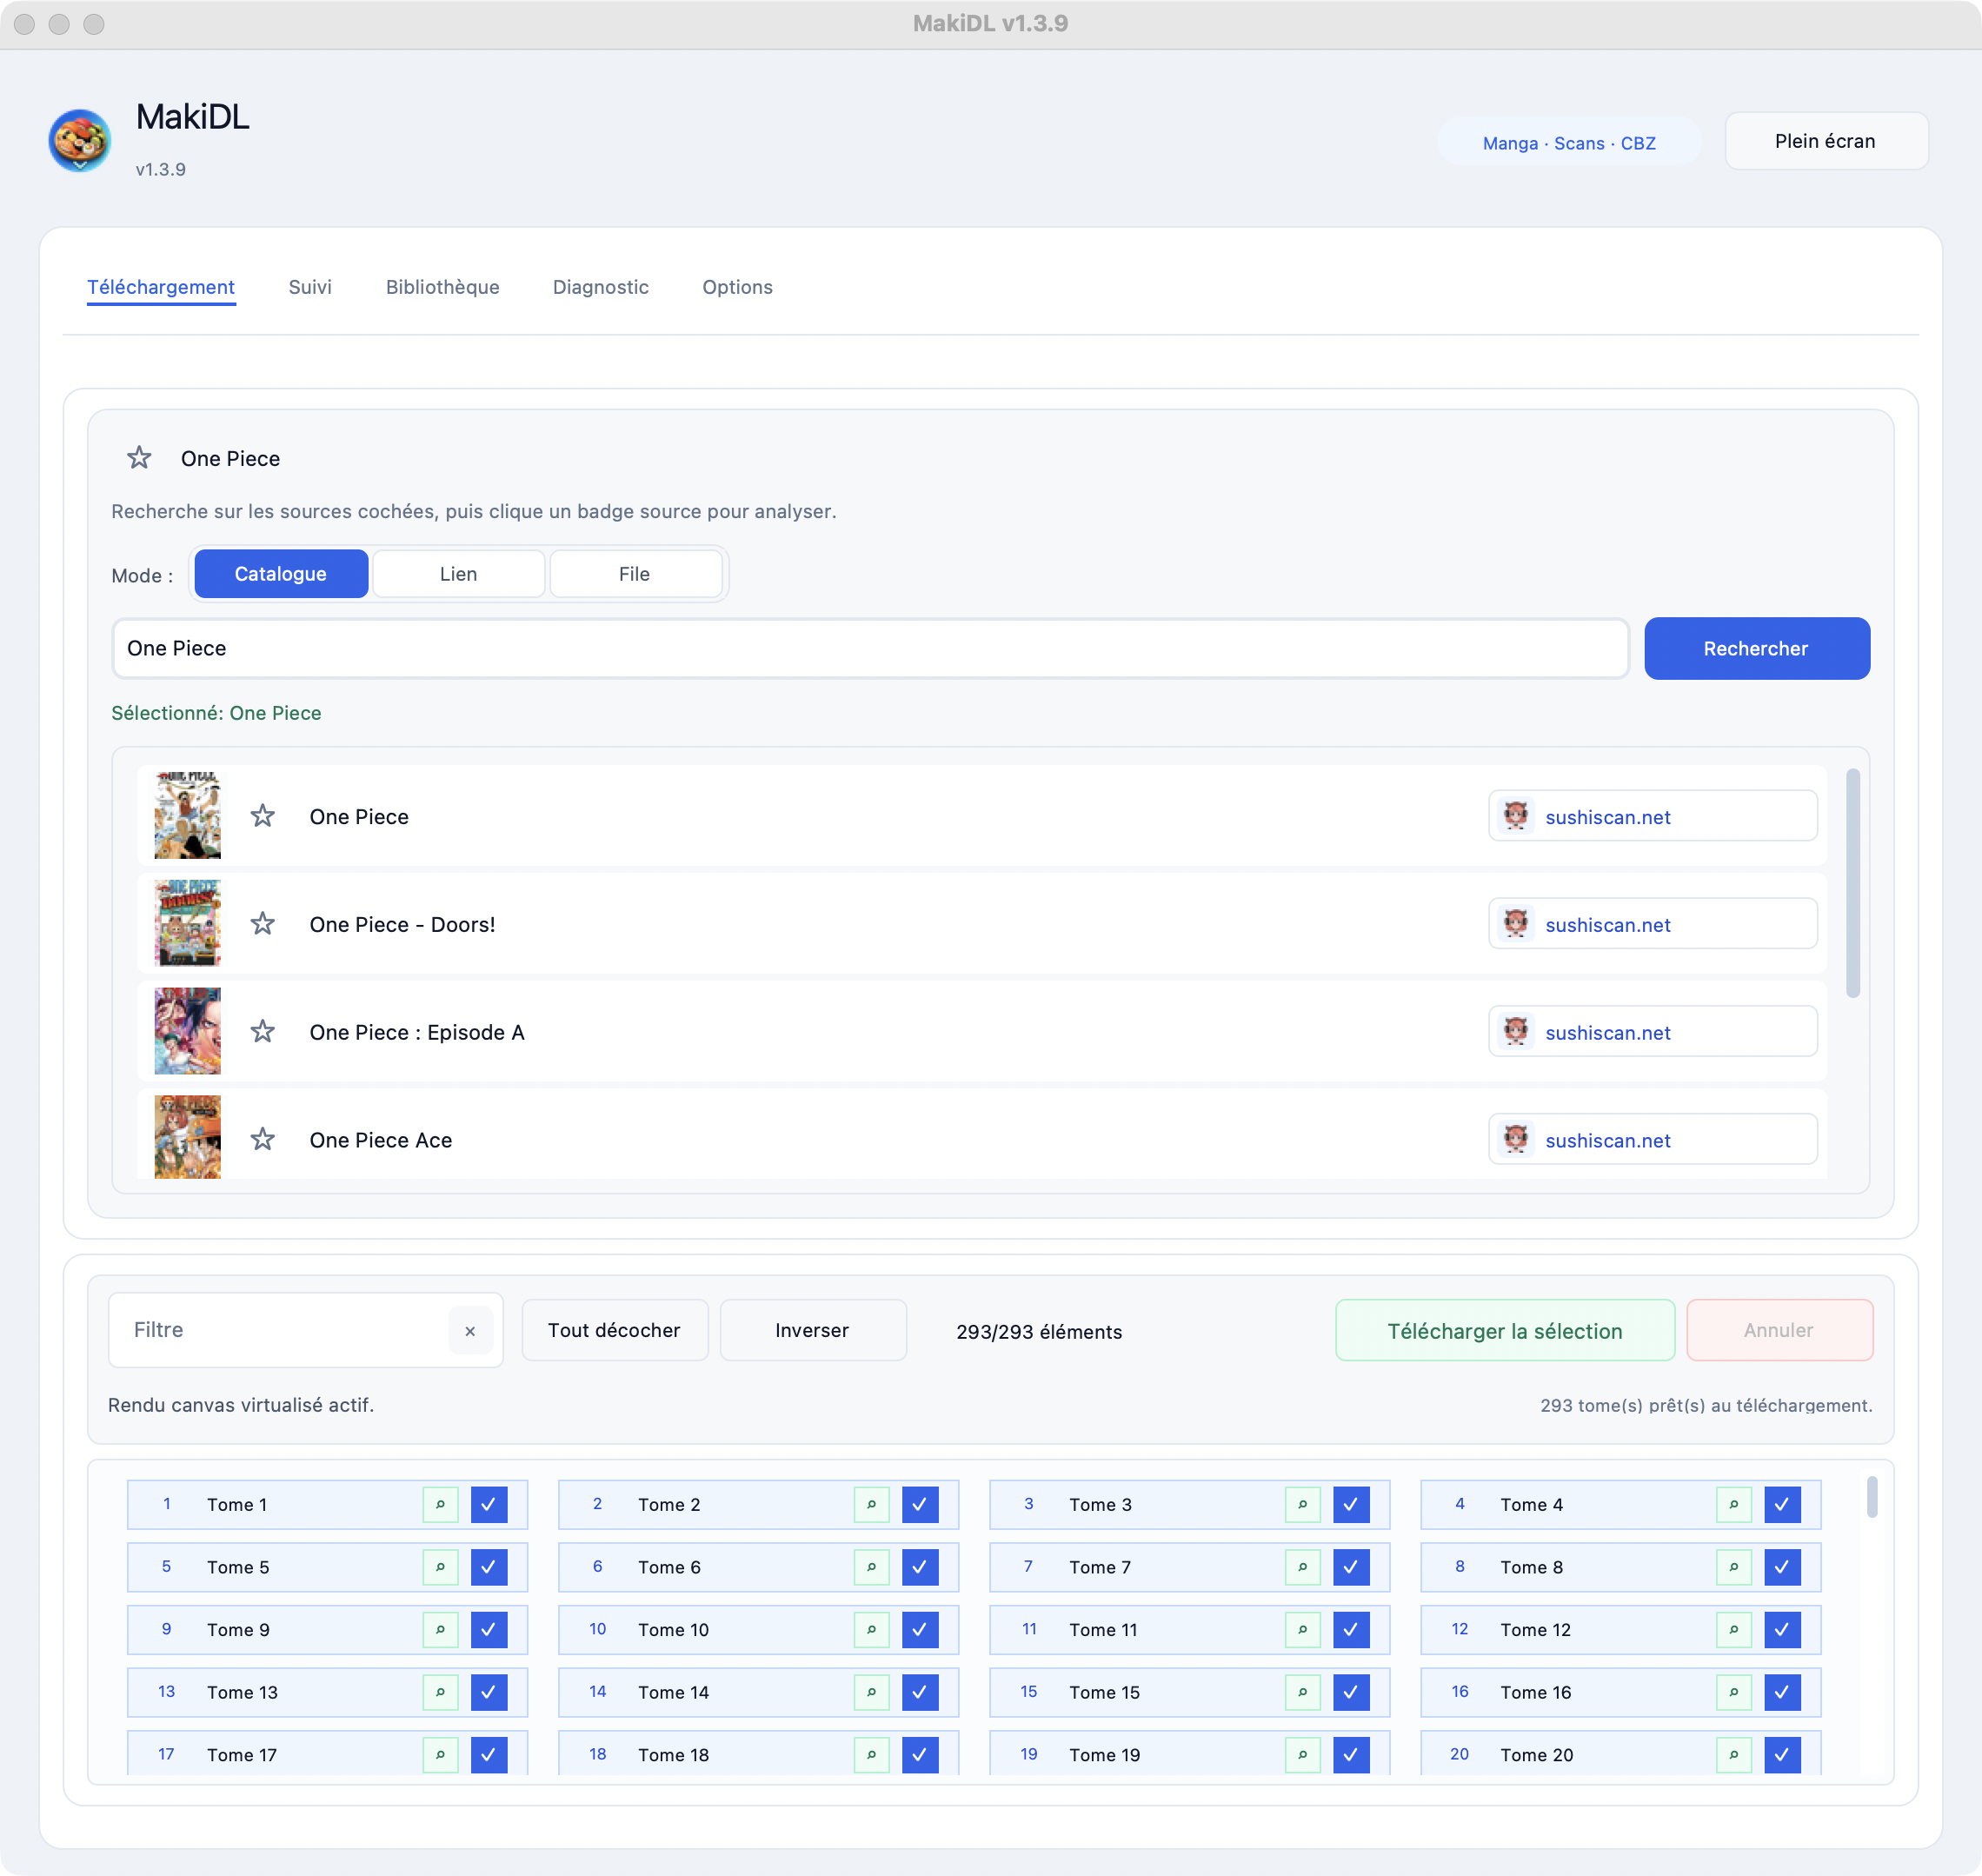Preview Tome 19 with magnifier icon
This screenshot has width=1982, height=1876.
[x=1302, y=1755]
